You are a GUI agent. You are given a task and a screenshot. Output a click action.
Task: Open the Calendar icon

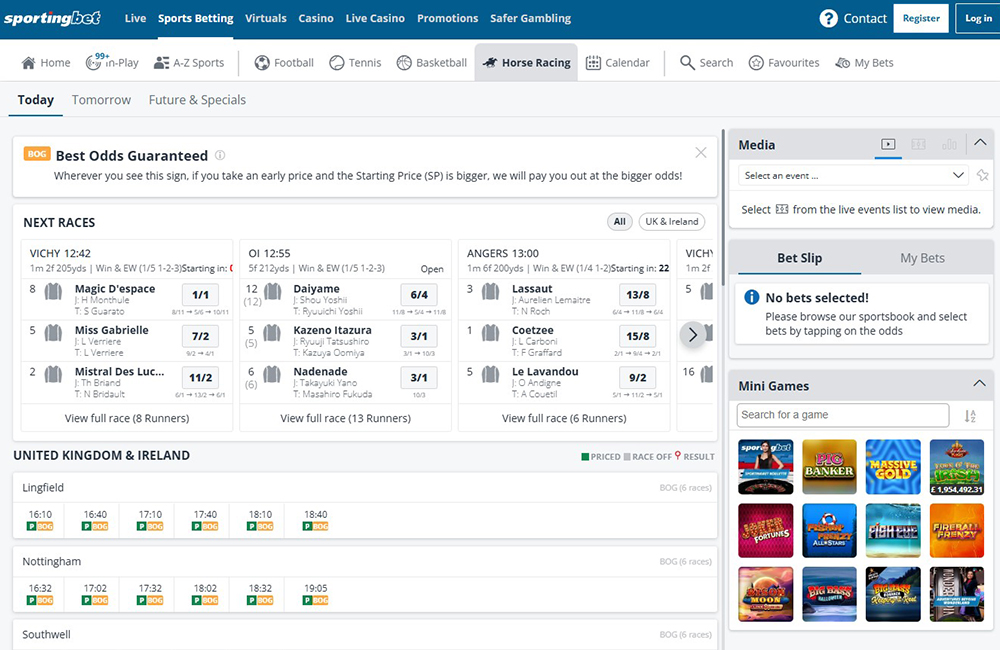point(593,63)
